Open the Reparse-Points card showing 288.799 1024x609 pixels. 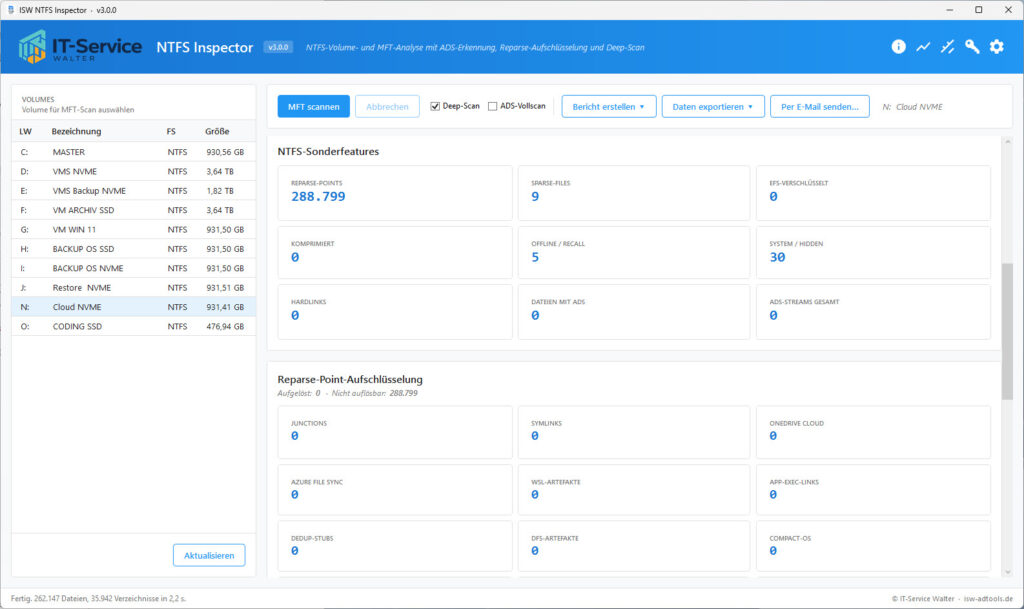pyautogui.click(x=395, y=193)
